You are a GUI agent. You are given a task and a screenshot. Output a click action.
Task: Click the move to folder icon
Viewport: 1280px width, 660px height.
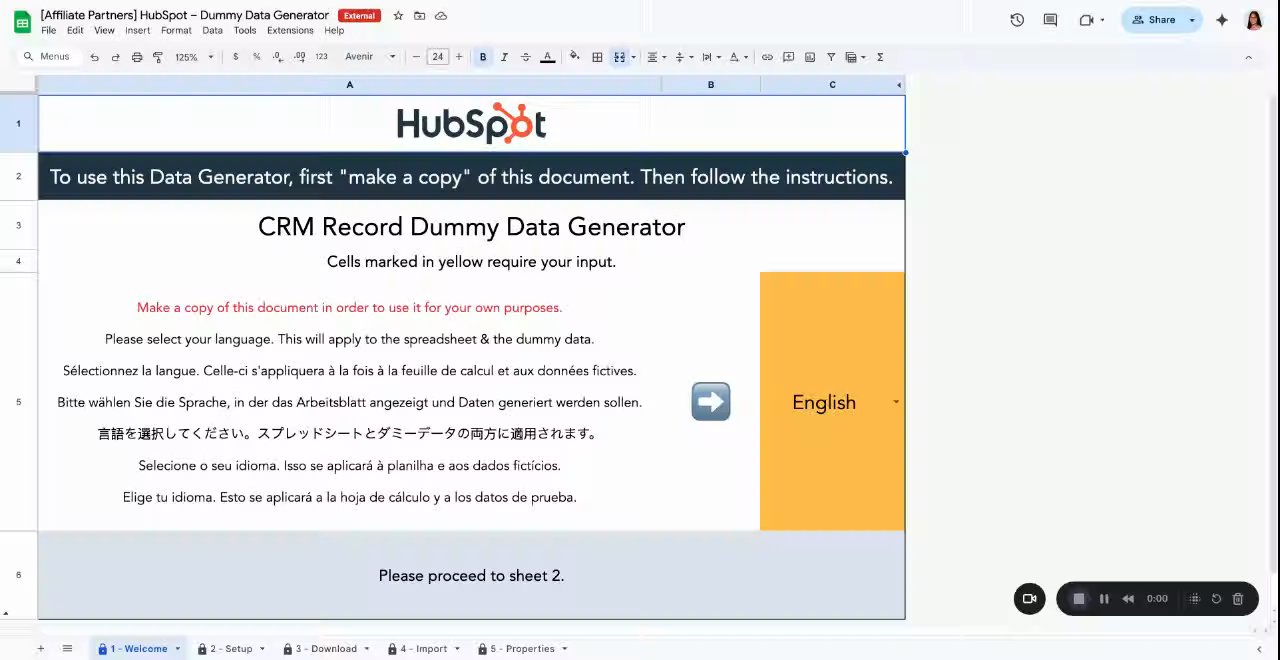(x=420, y=16)
